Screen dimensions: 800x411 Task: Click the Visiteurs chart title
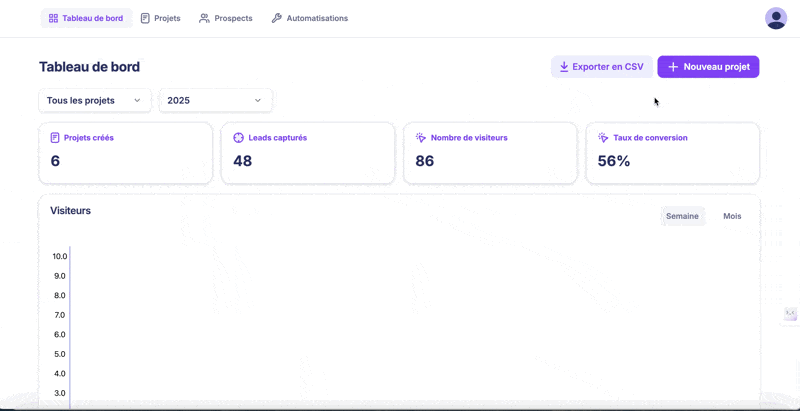pos(70,211)
